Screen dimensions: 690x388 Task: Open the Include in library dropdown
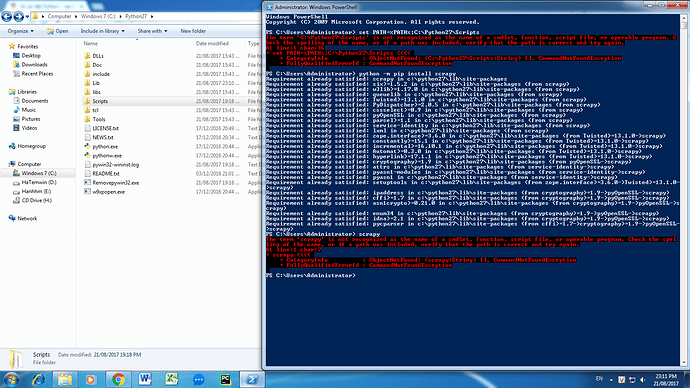point(102,31)
